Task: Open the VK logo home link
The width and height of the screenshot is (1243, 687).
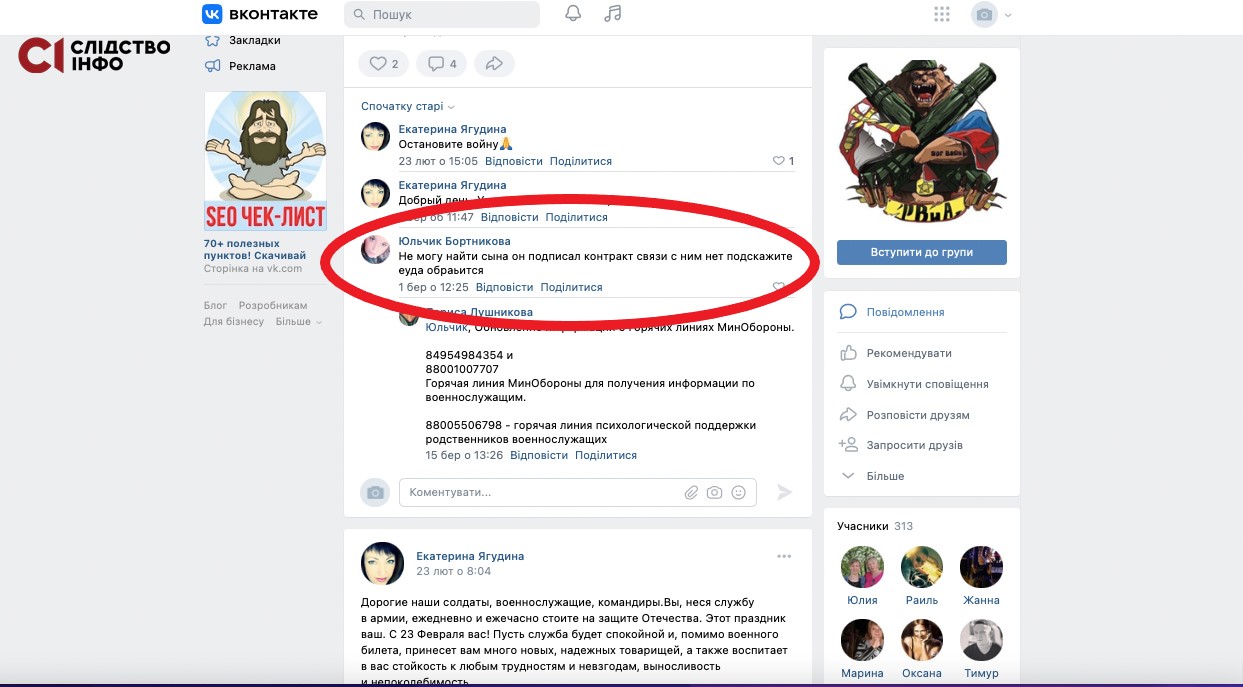Action: coord(260,14)
